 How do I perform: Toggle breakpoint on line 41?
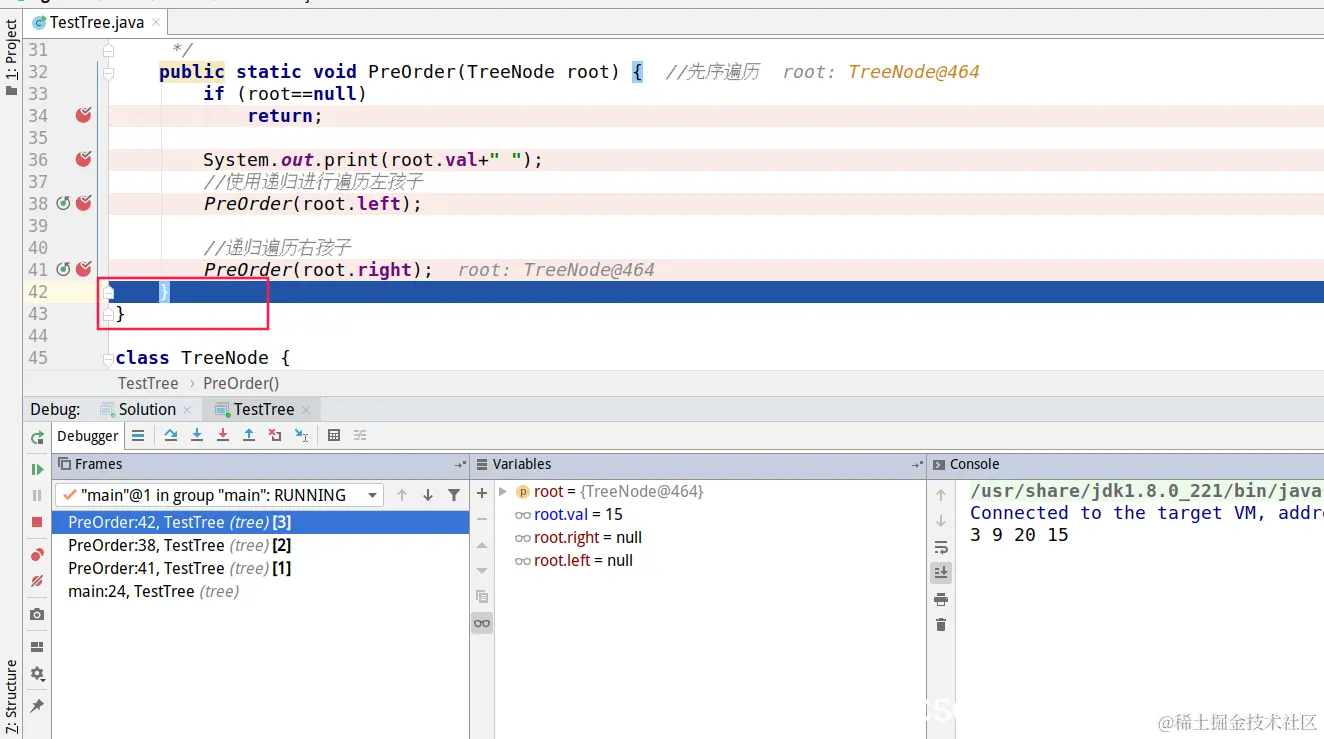point(84,269)
